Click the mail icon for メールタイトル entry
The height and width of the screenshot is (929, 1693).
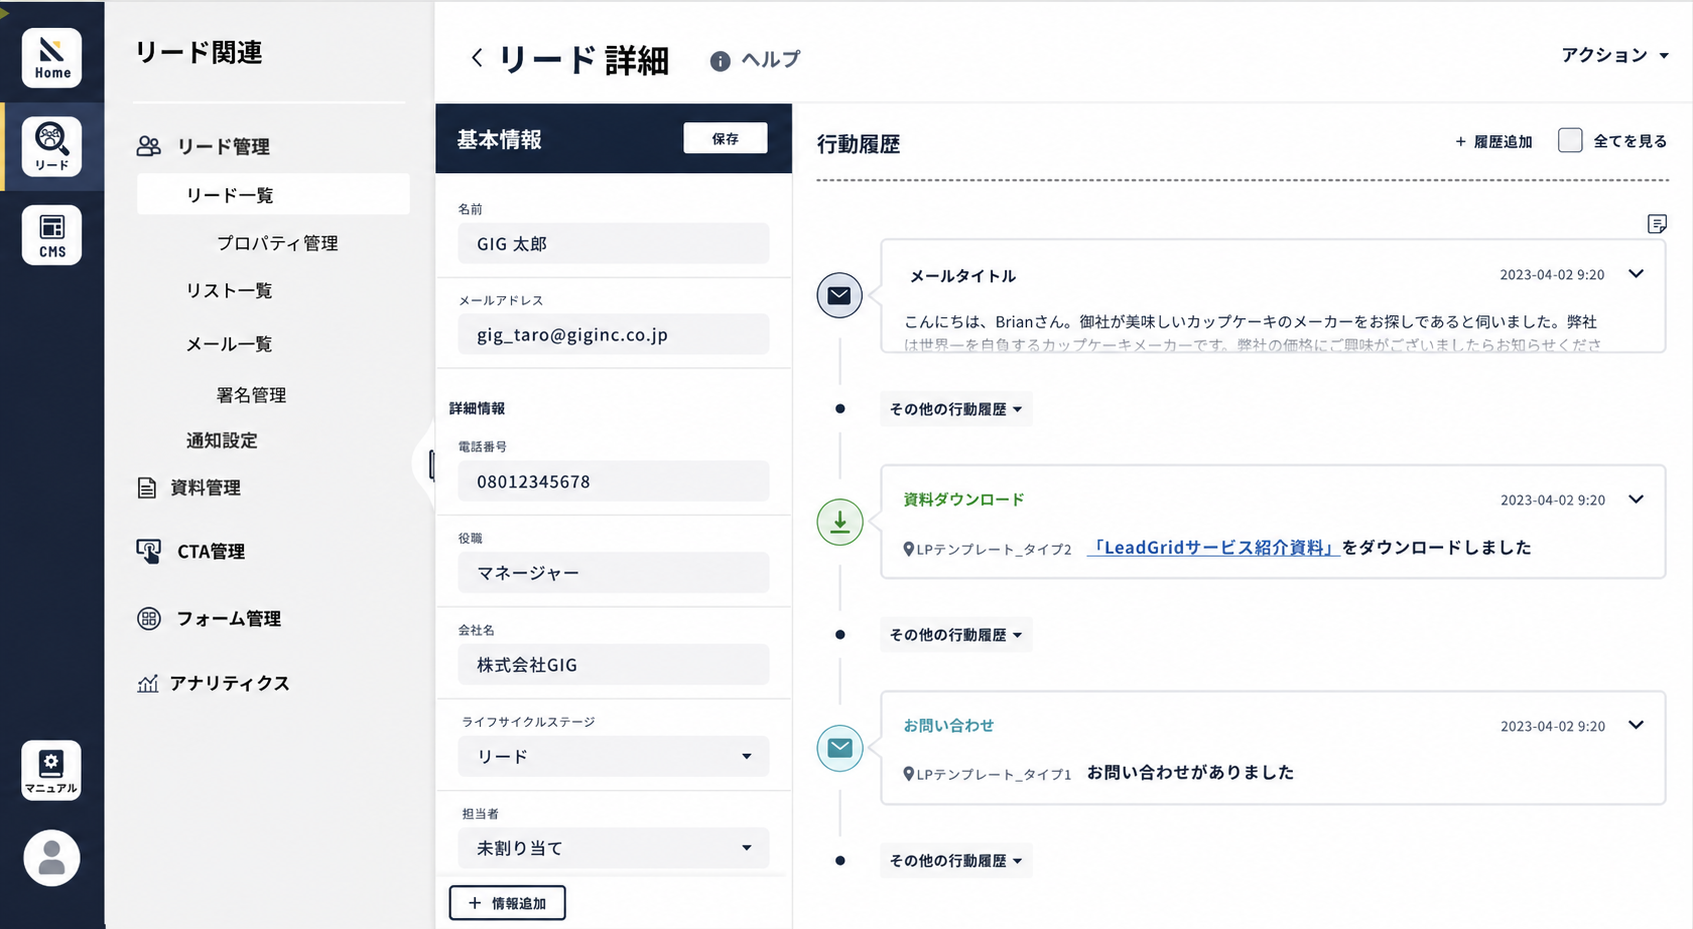[840, 296]
